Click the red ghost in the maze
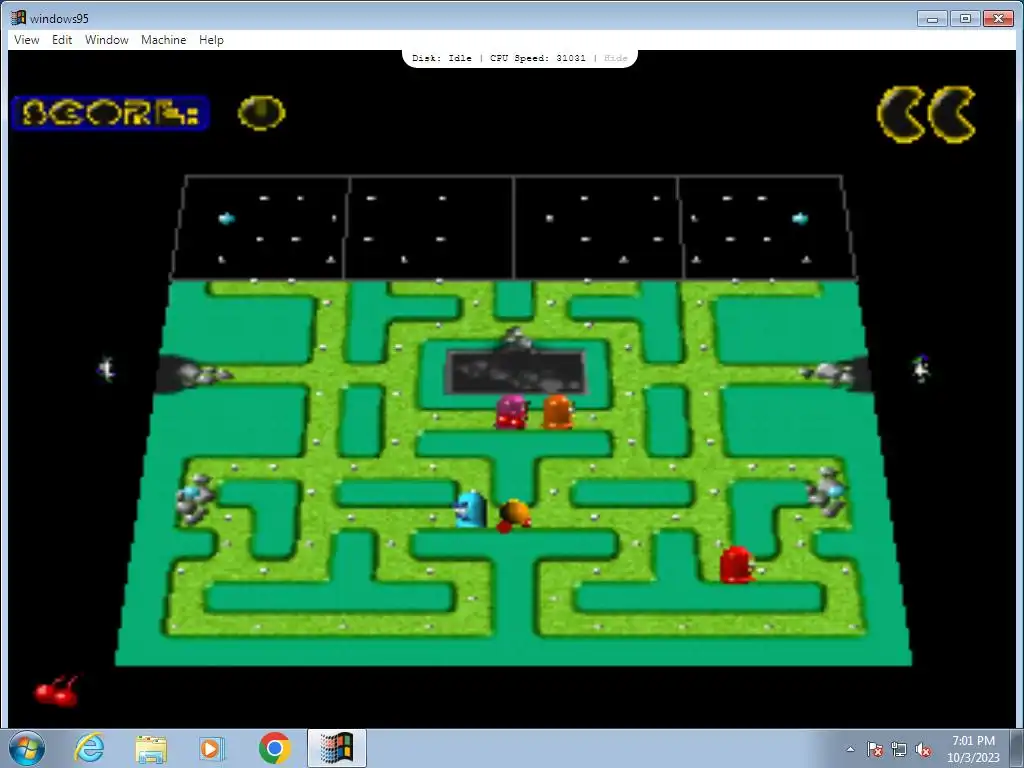1024x768 pixels. pyautogui.click(x=737, y=564)
